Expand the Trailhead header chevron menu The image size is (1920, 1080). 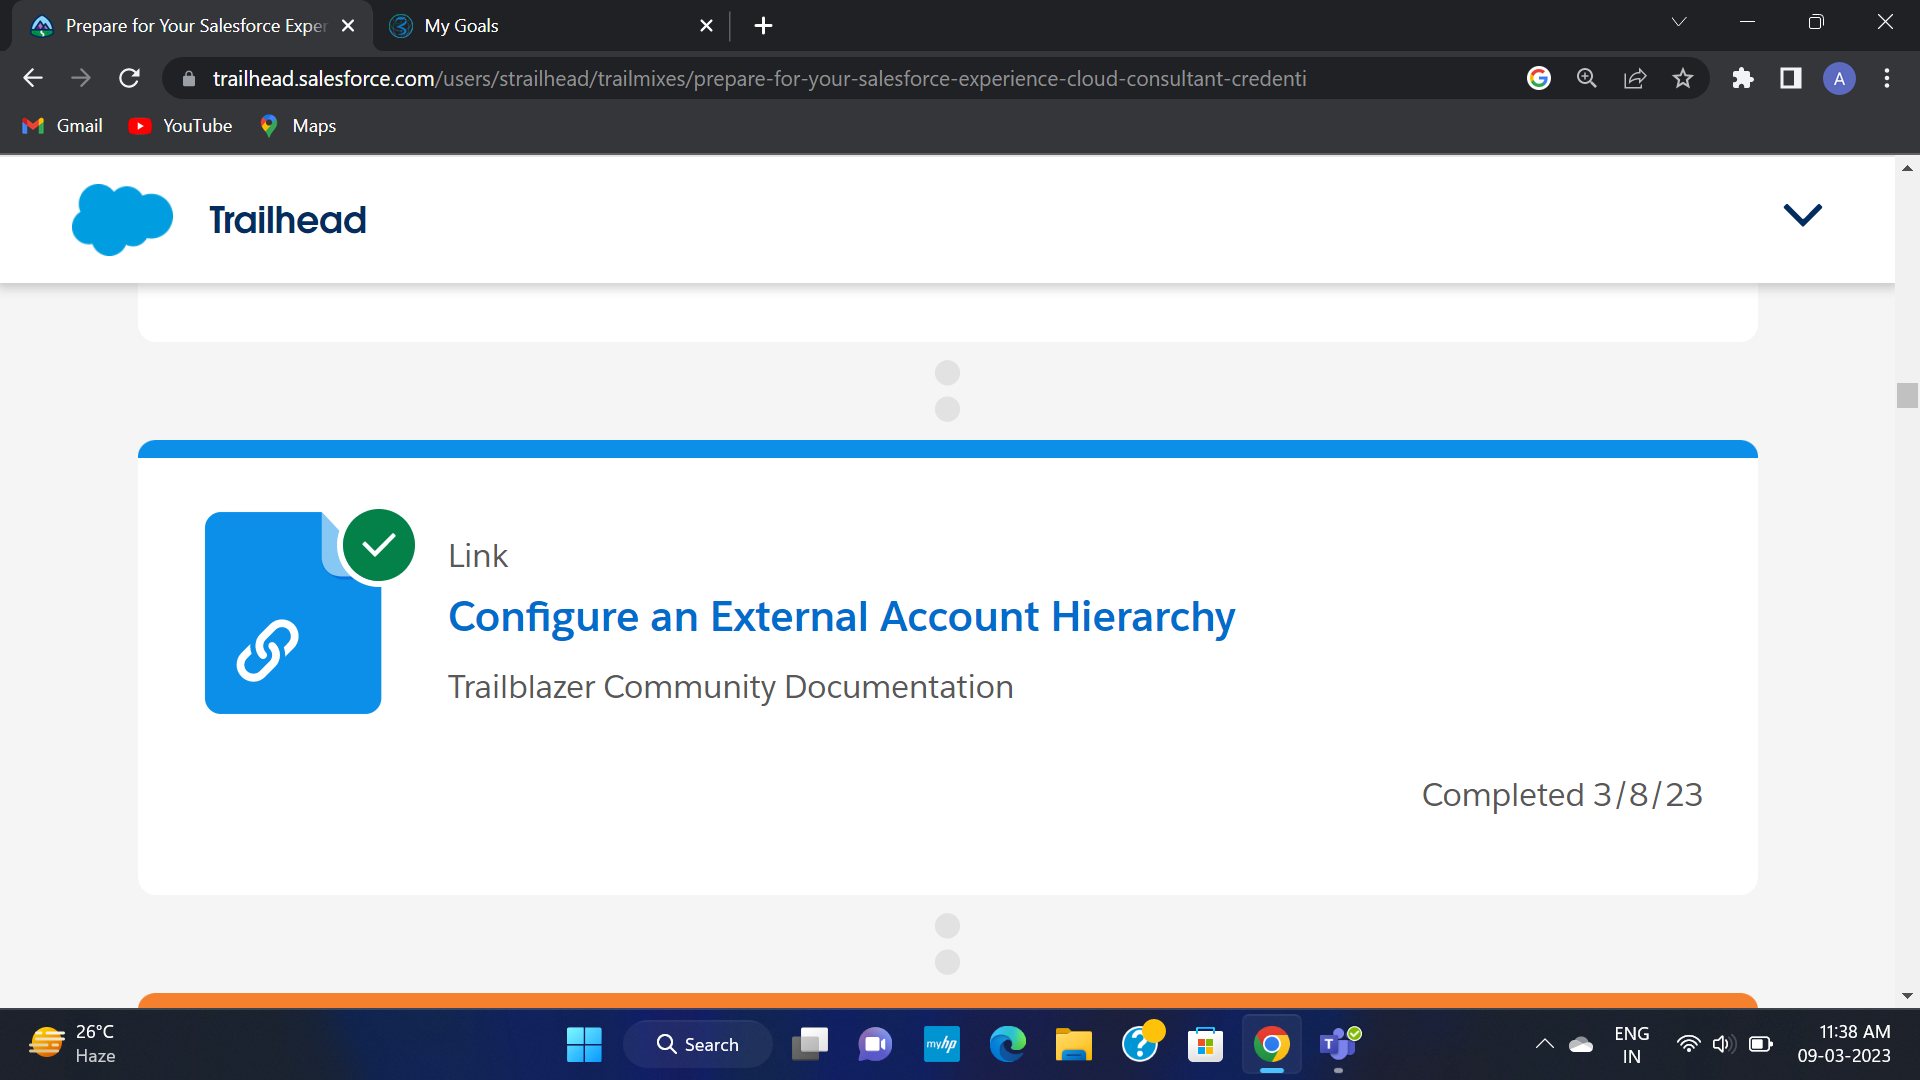click(1802, 215)
